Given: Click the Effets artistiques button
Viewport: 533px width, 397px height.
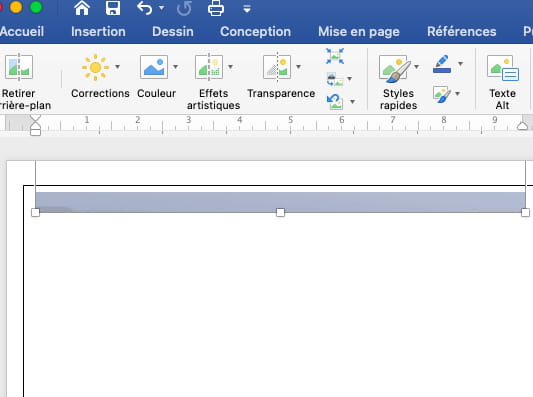Looking at the screenshot, I should 213,82.
